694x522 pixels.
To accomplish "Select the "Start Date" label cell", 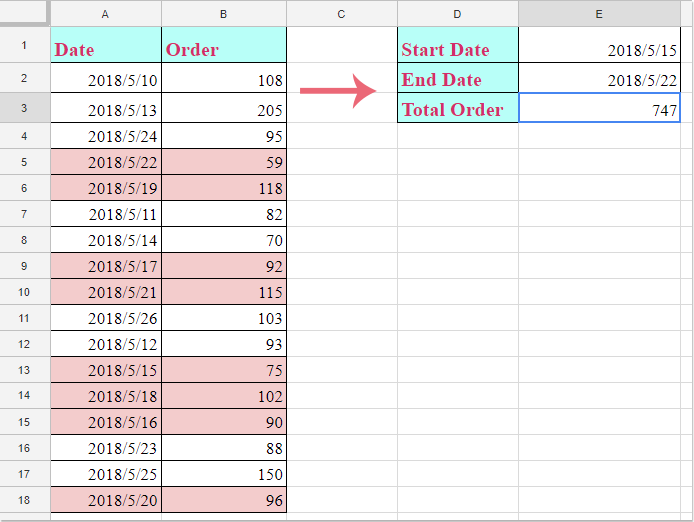I will (x=457, y=49).
